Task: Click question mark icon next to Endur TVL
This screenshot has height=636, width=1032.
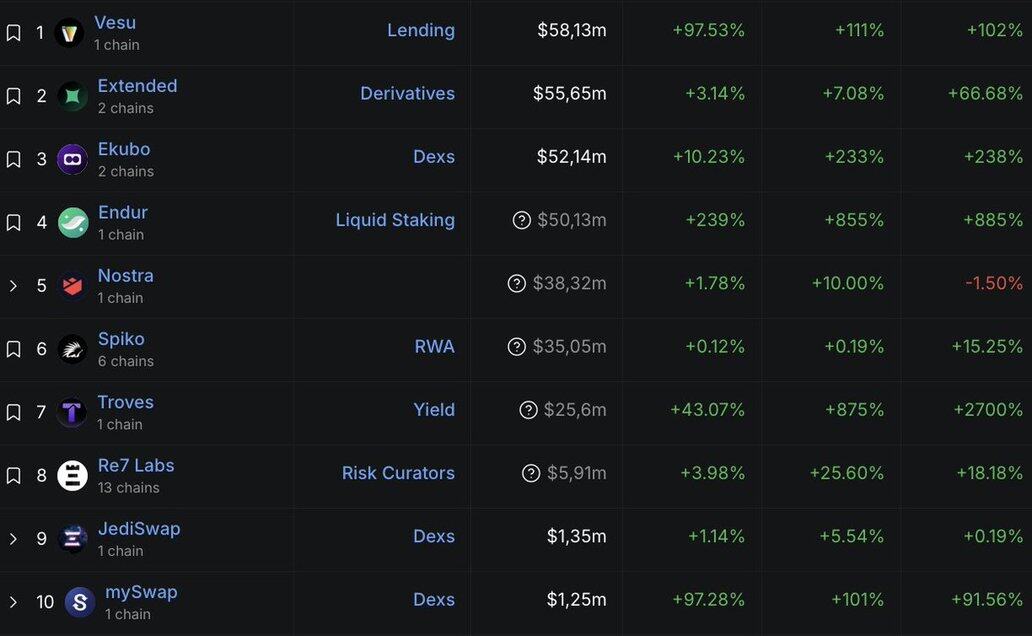Action: (x=521, y=220)
